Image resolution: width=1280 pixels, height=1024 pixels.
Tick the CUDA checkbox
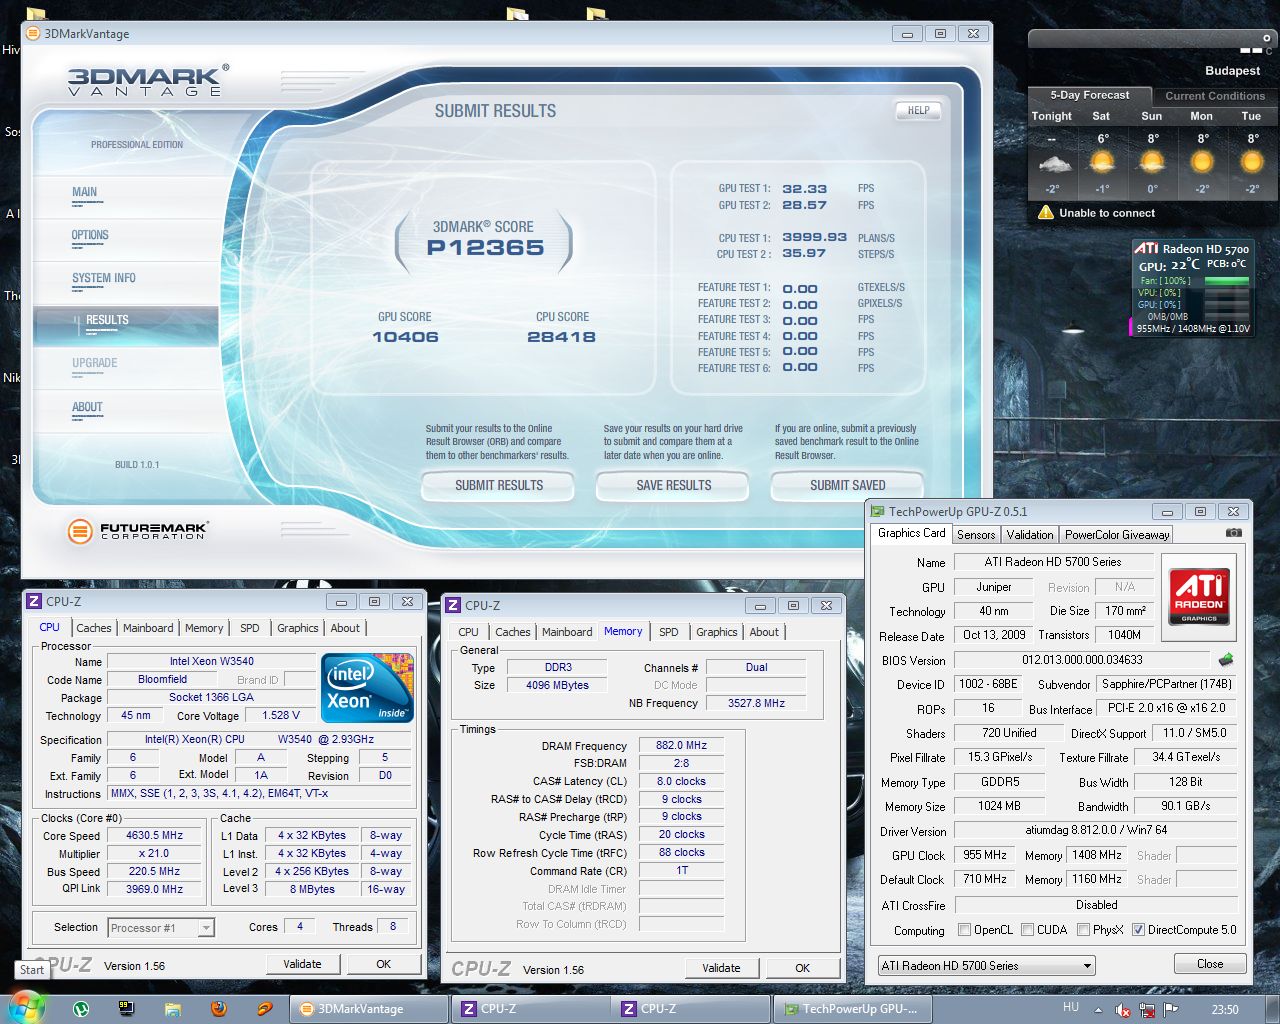pos(1027,930)
